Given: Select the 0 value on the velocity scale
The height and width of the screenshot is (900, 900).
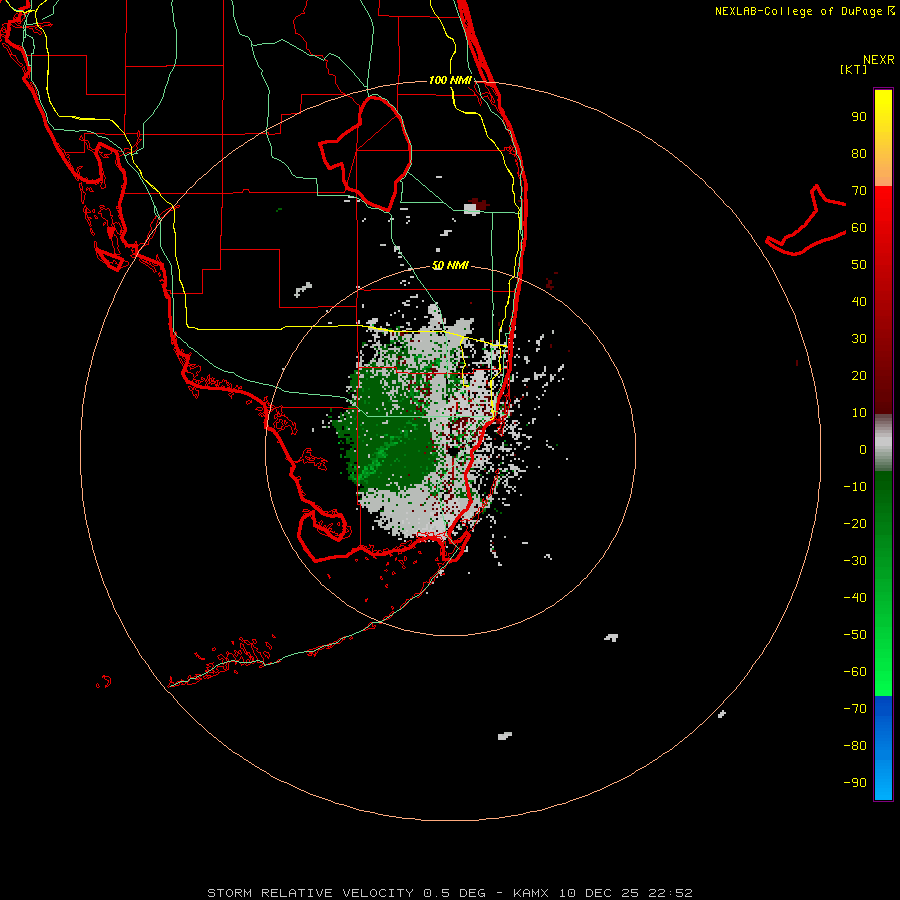Looking at the screenshot, I should (863, 450).
